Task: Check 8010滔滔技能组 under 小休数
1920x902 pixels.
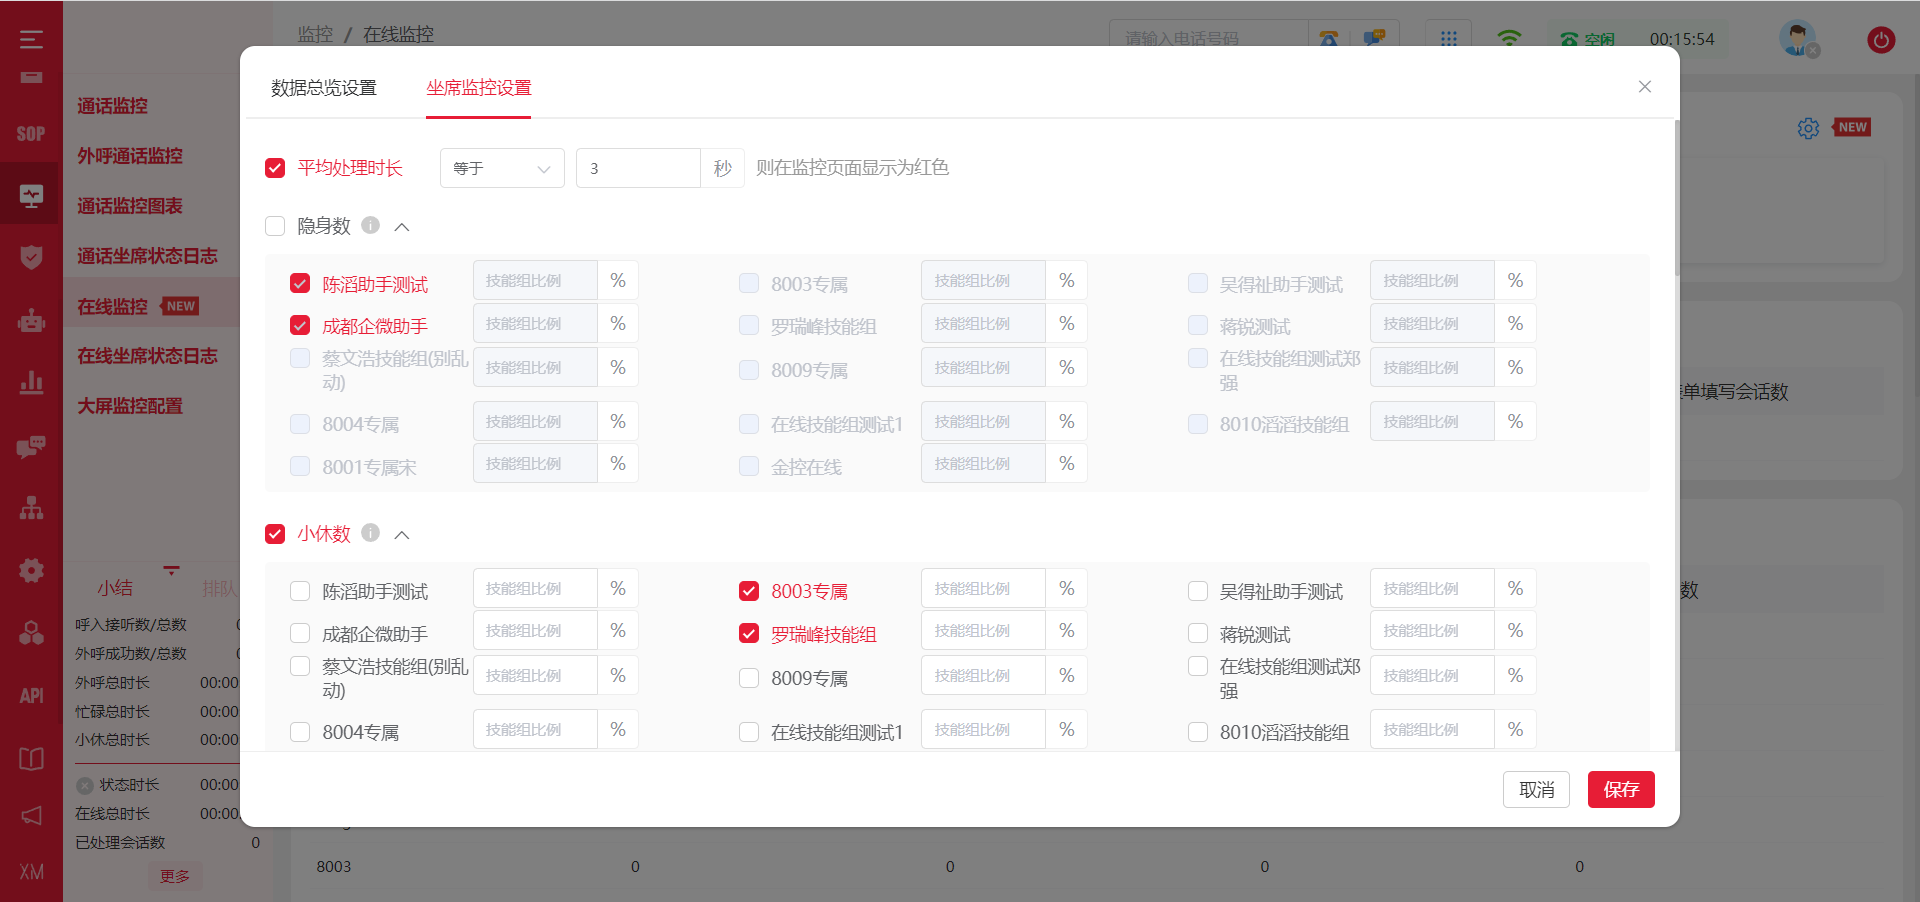Action: pos(1198,732)
